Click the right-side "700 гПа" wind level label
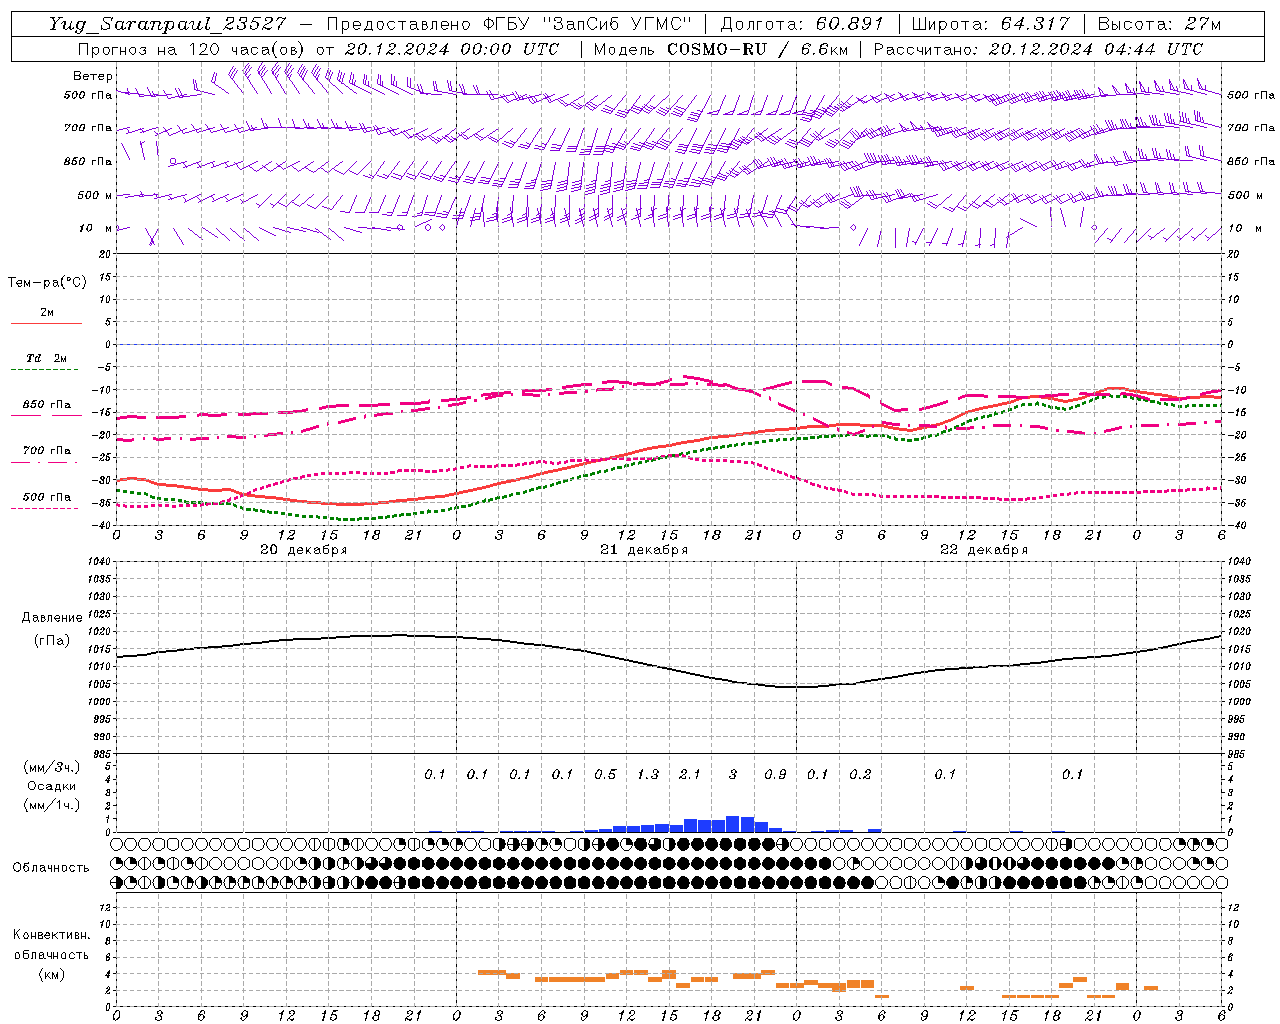The width and height of the screenshot is (1280, 1024). pyautogui.click(x=1251, y=128)
